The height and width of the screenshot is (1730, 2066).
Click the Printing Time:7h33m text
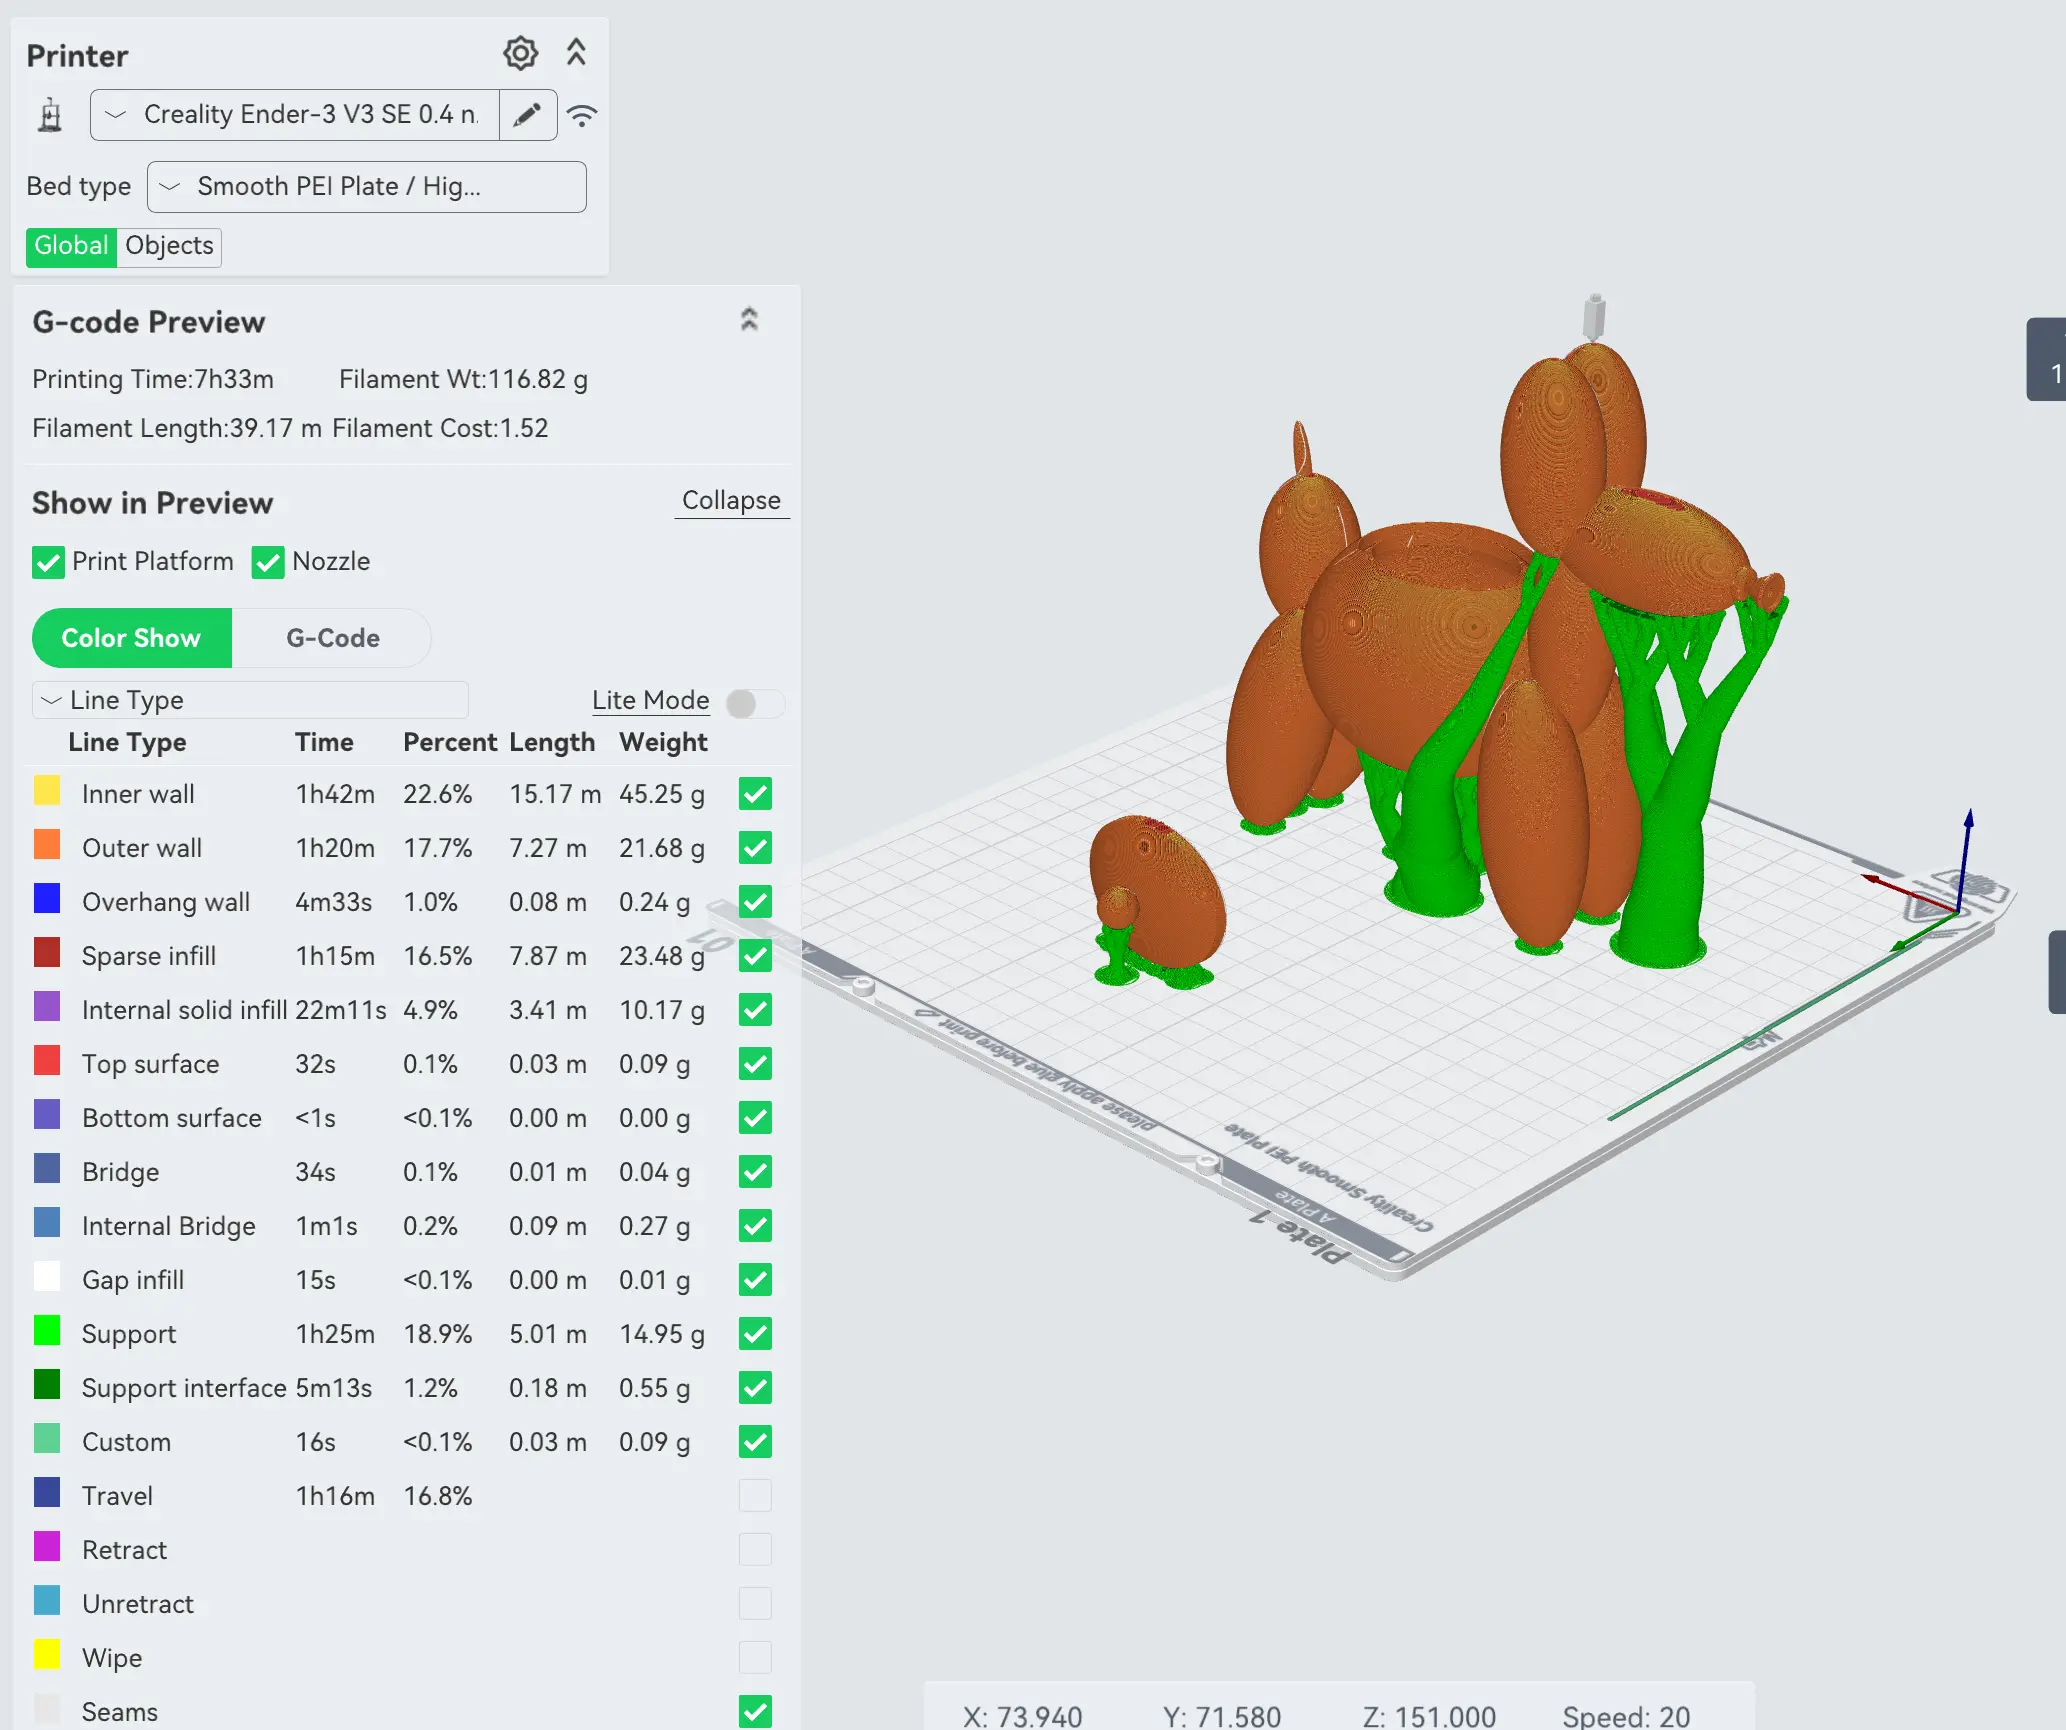pyautogui.click(x=153, y=380)
